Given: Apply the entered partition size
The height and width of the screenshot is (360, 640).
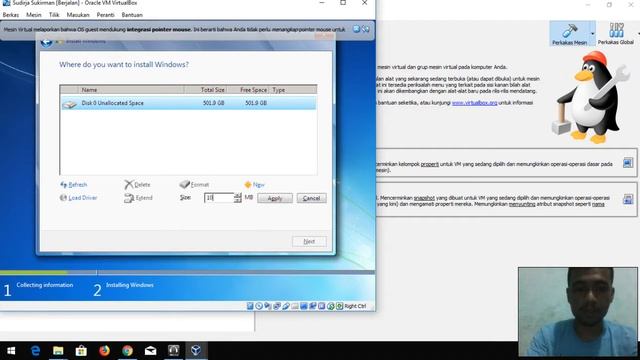Looking at the screenshot, I should pyautogui.click(x=275, y=198).
